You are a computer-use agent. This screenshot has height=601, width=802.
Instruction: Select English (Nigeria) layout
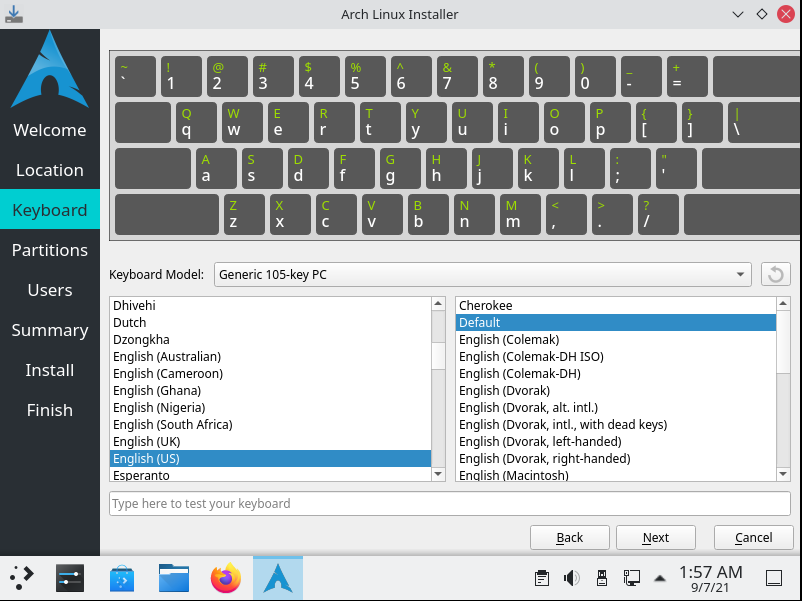[x=270, y=407]
